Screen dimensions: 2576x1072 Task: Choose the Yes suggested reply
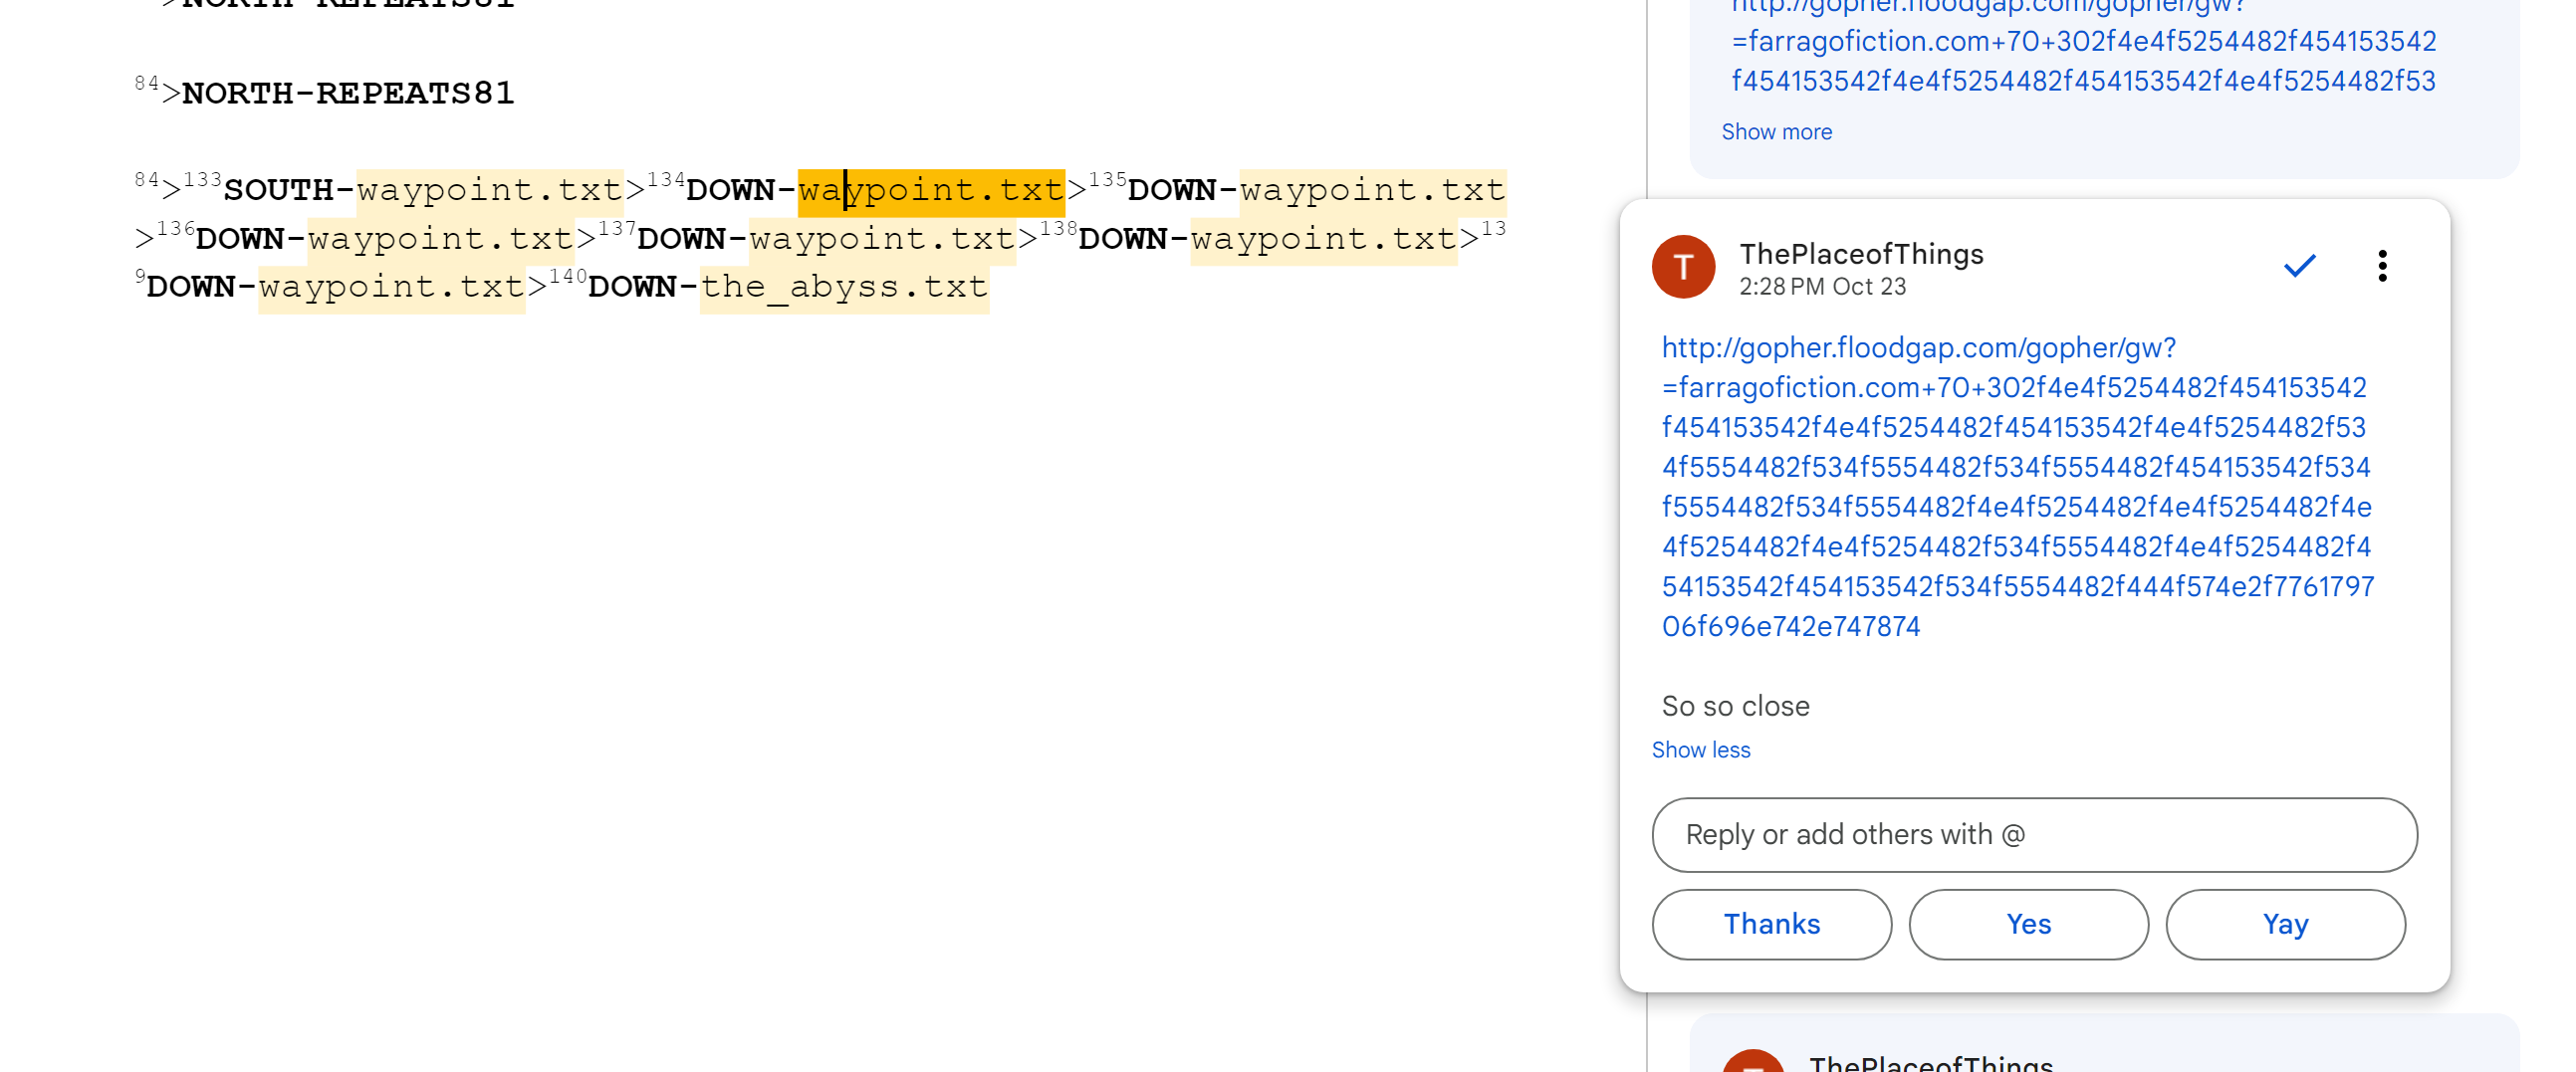(x=2028, y=924)
